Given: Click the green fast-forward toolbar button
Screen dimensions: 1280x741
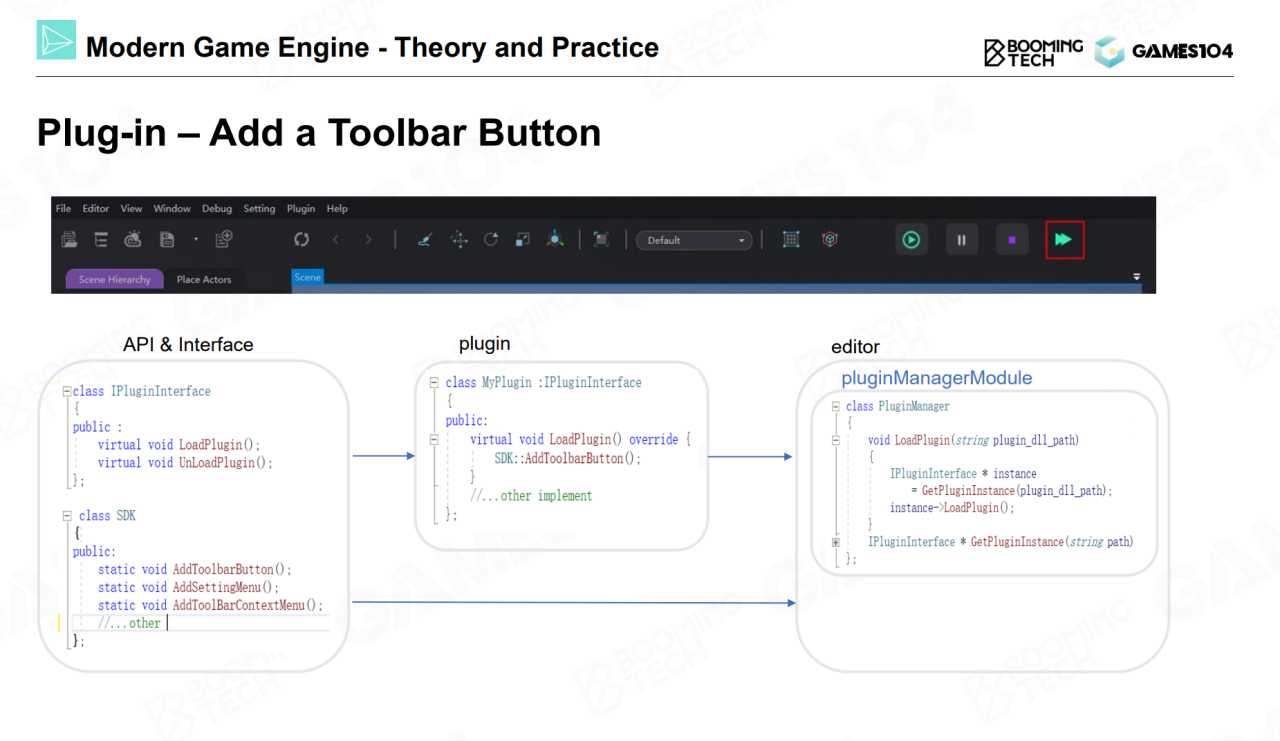Looking at the screenshot, I should pos(1064,240).
